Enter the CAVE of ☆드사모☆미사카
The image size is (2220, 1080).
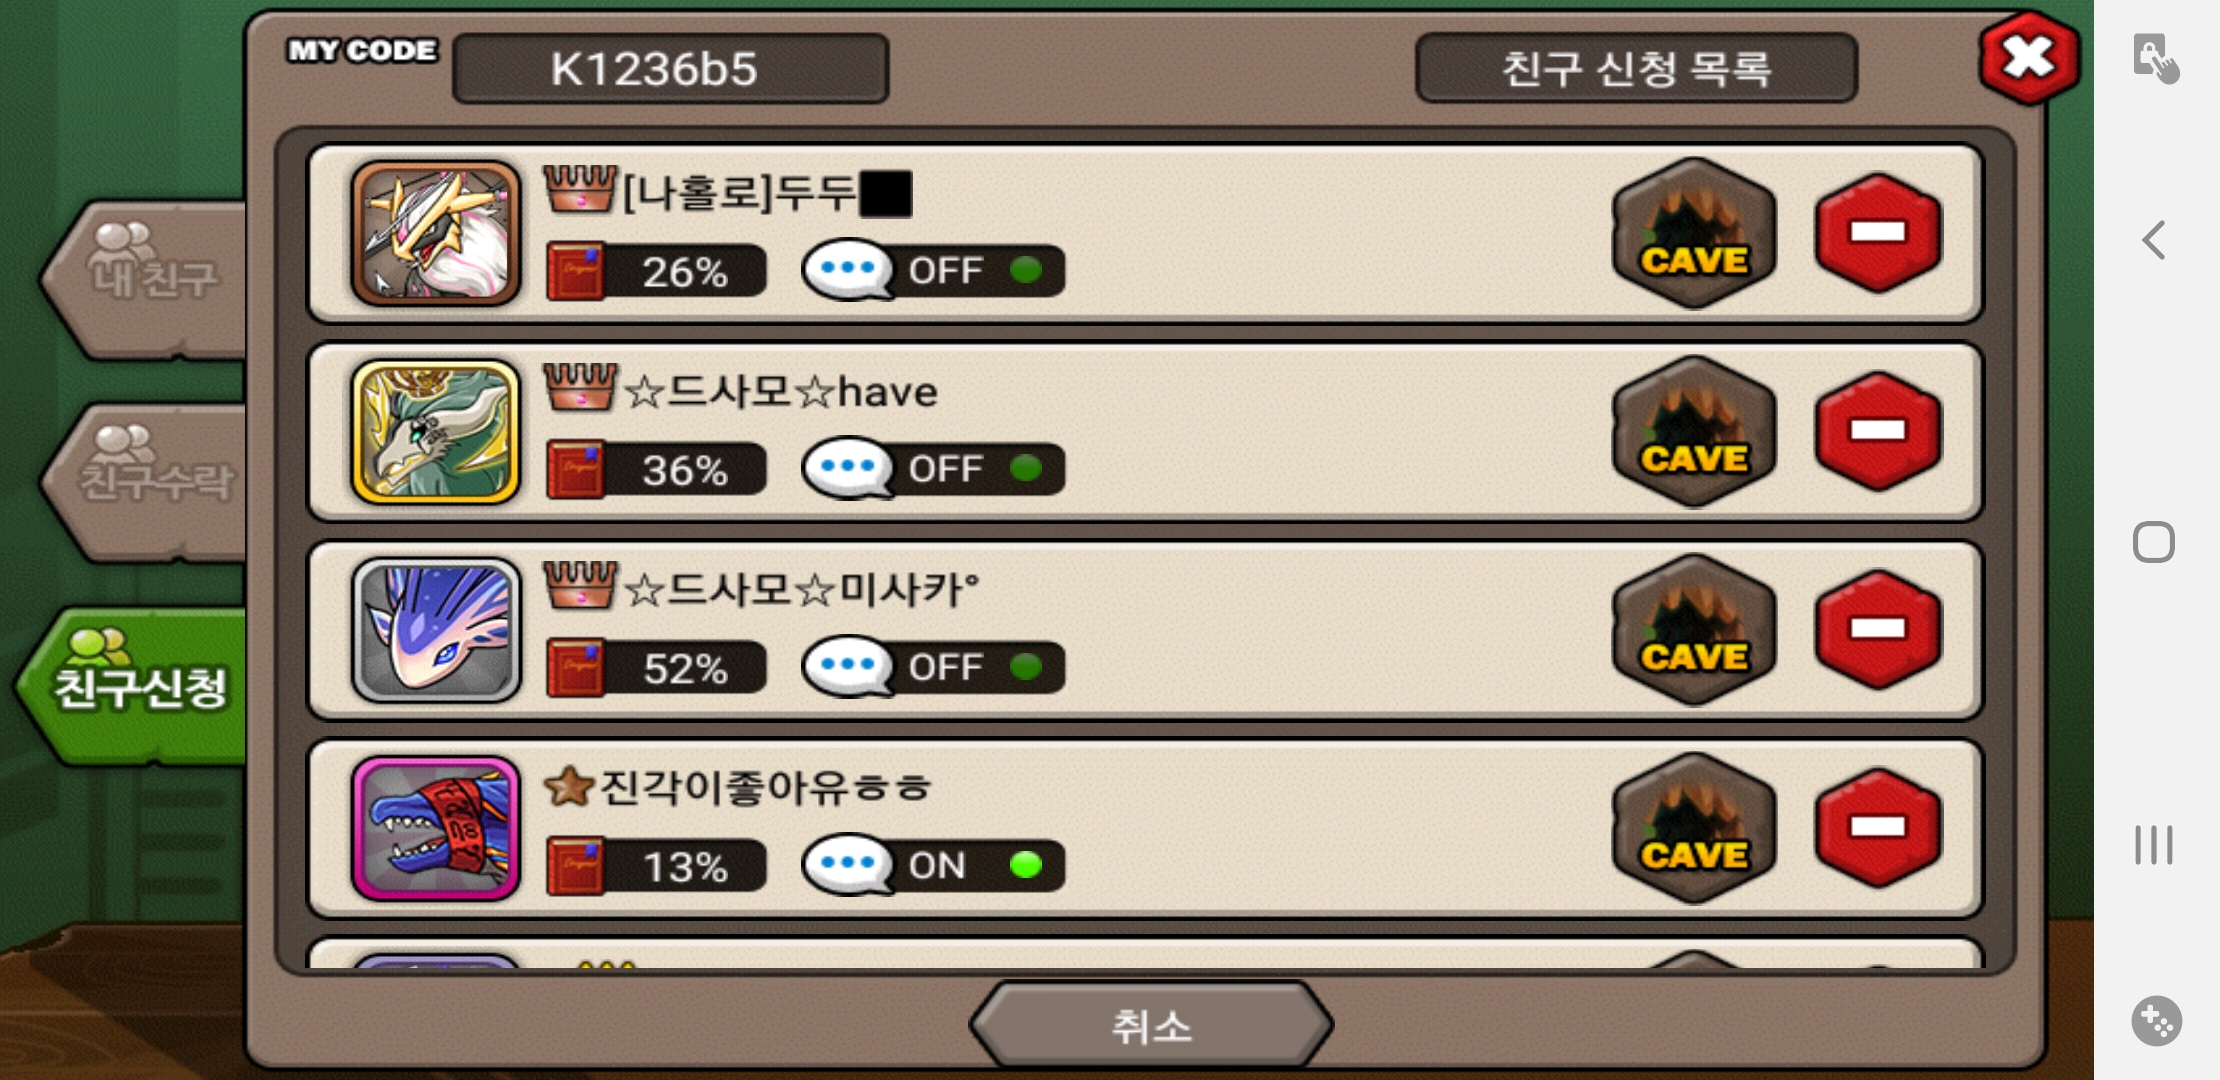tap(1694, 630)
